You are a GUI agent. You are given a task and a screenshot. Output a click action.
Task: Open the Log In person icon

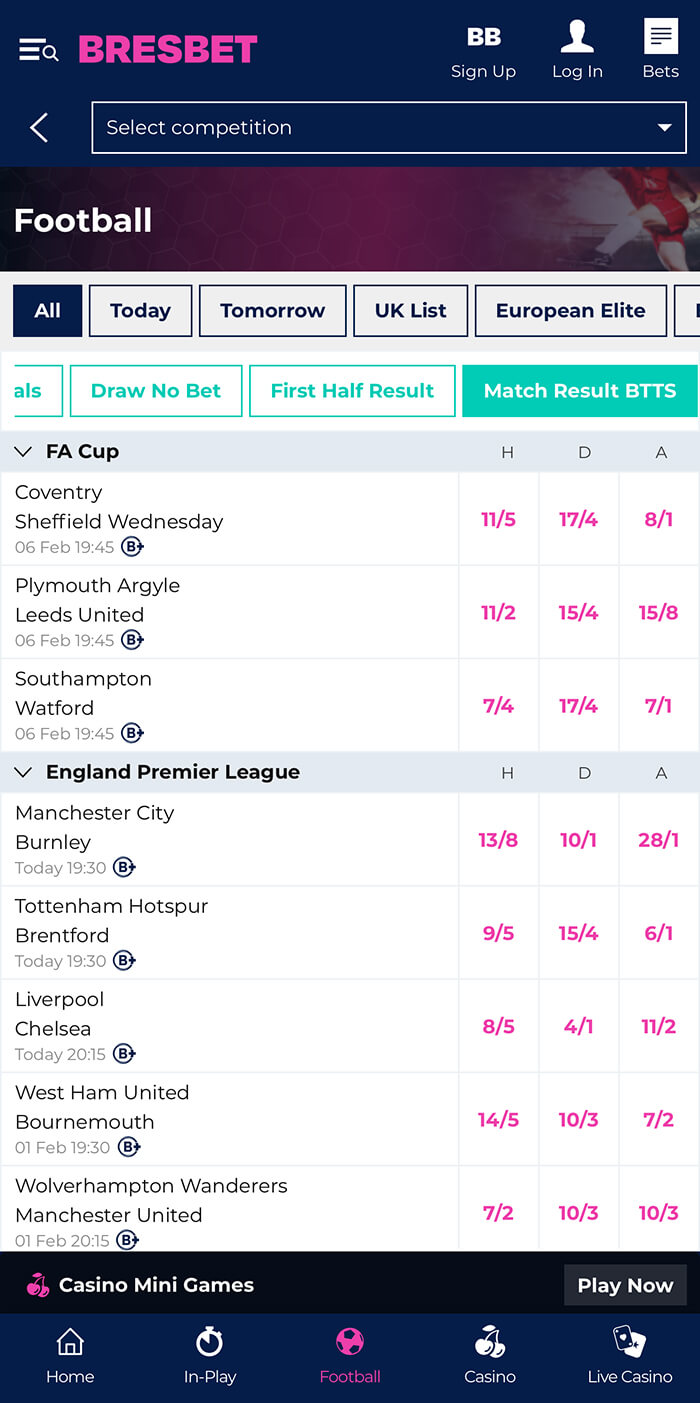click(577, 36)
